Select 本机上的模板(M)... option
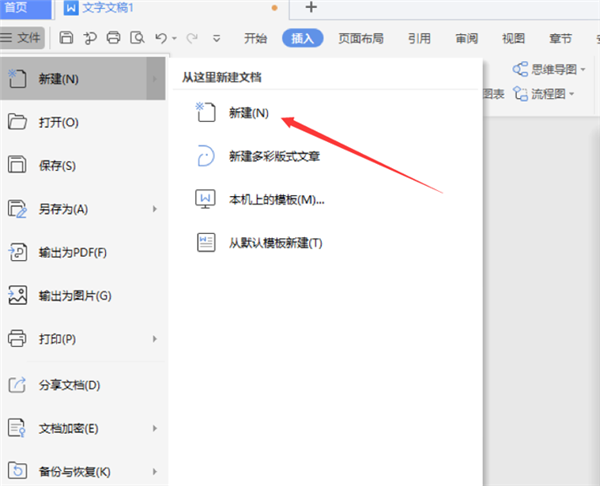 click(277, 199)
